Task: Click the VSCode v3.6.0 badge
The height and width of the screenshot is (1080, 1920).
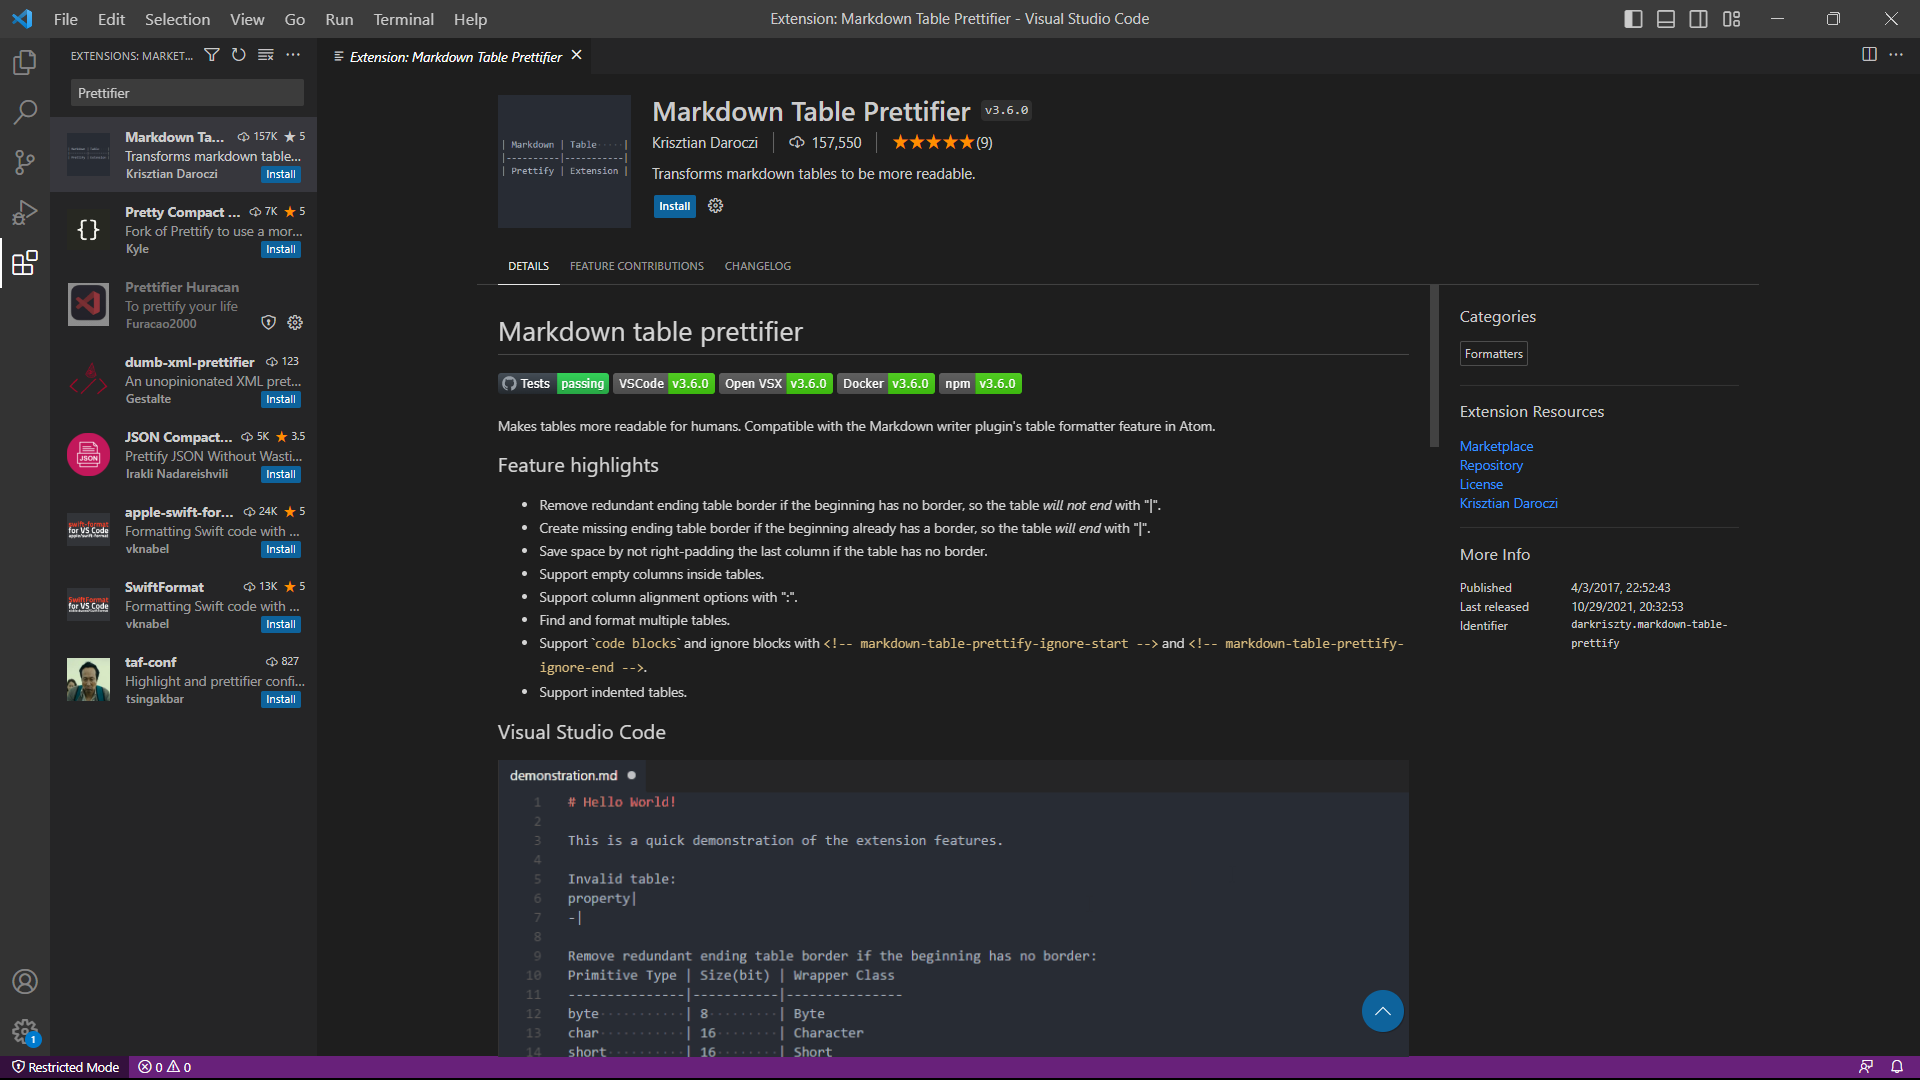Action: (664, 384)
